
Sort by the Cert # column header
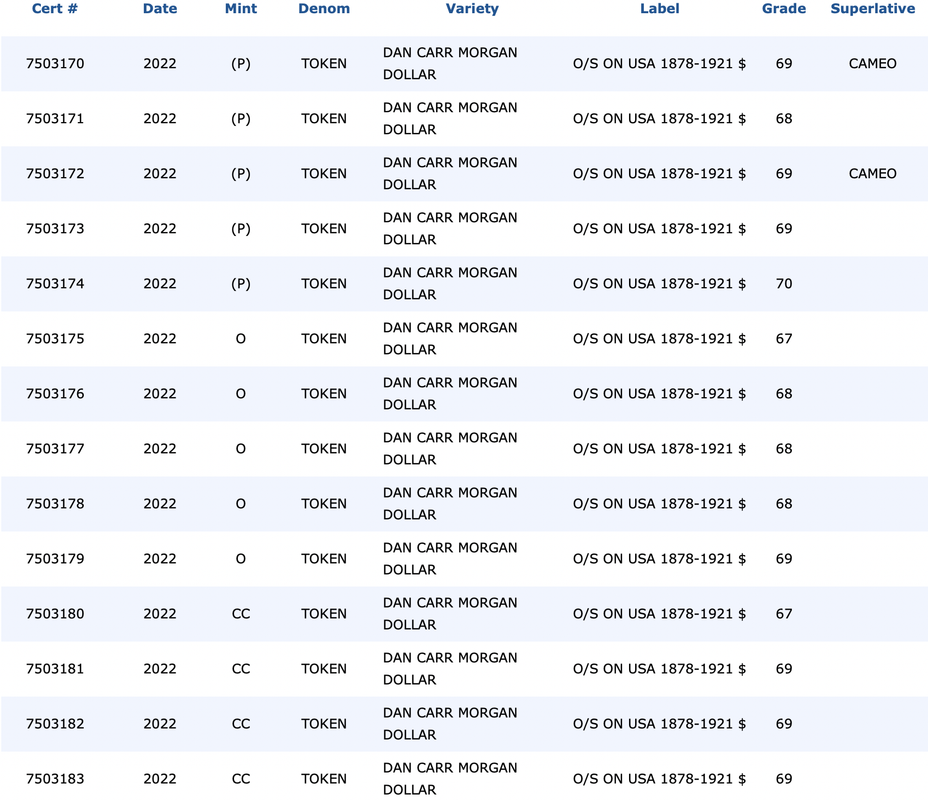pyautogui.click(x=54, y=9)
